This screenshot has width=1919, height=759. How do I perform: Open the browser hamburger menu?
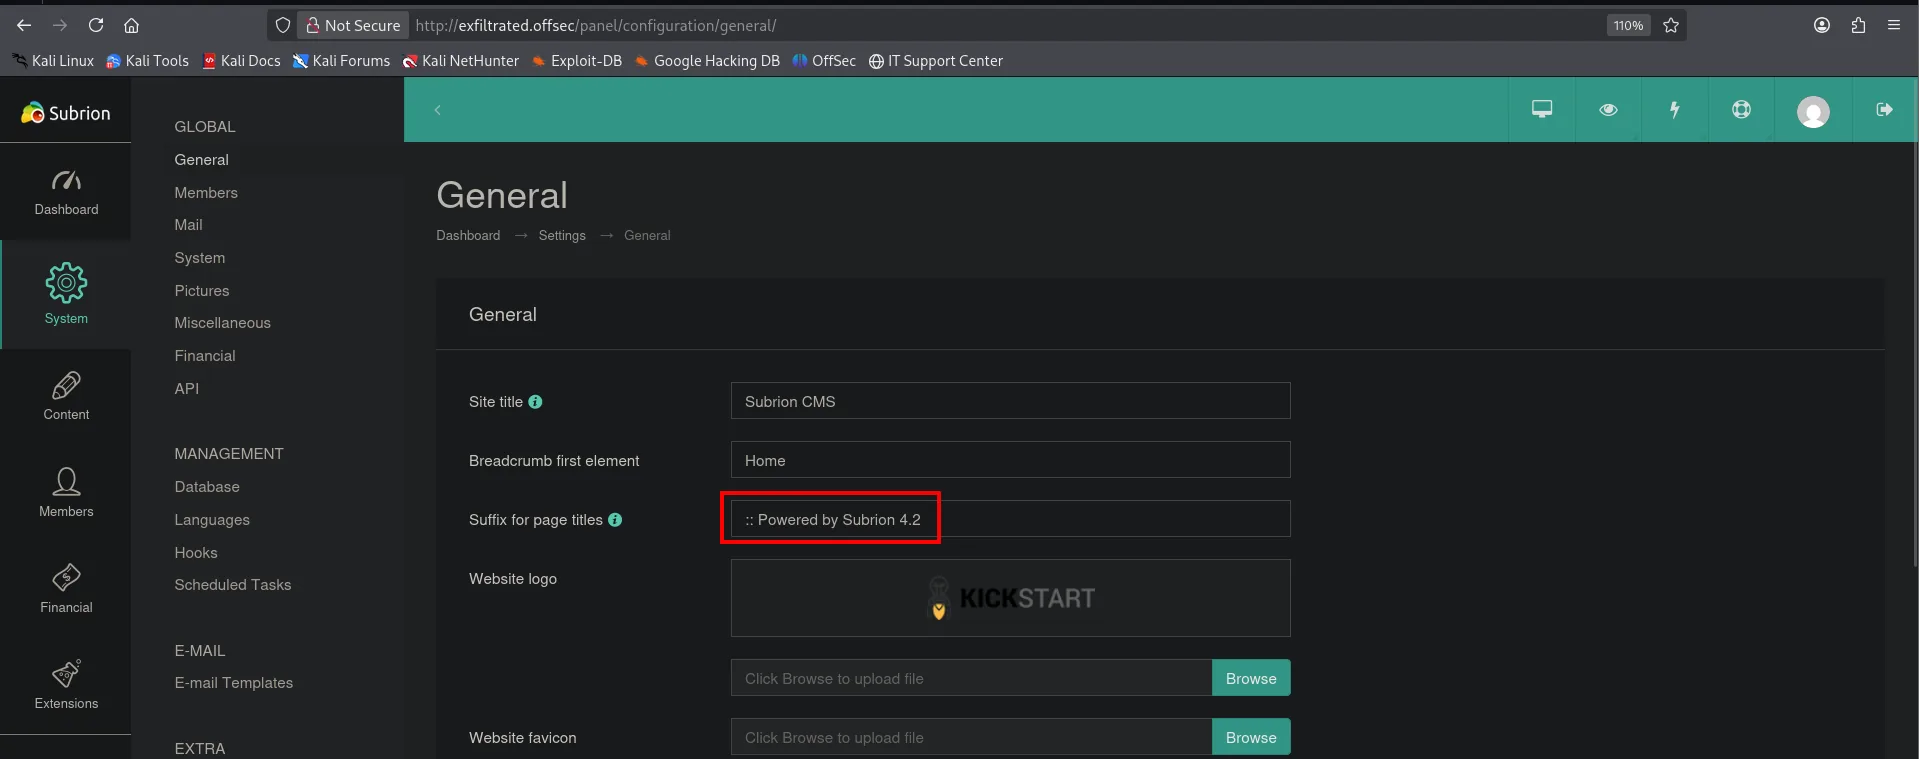[x=1894, y=25]
